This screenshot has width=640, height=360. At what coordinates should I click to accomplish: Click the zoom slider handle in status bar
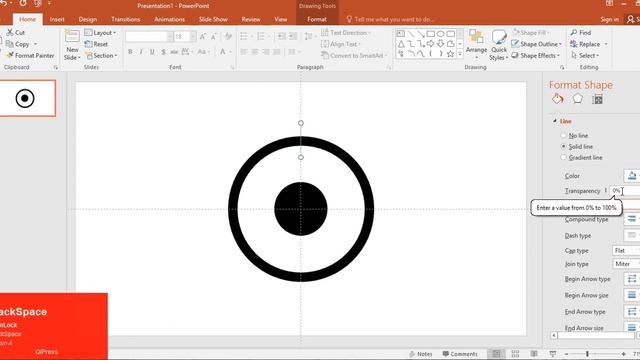(x=587, y=354)
